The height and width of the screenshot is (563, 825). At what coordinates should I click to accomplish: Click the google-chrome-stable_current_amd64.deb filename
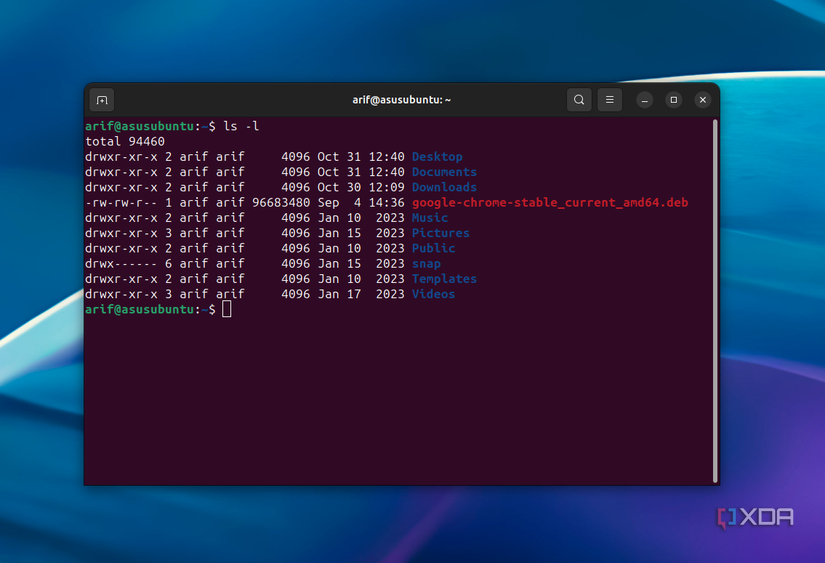coord(550,203)
